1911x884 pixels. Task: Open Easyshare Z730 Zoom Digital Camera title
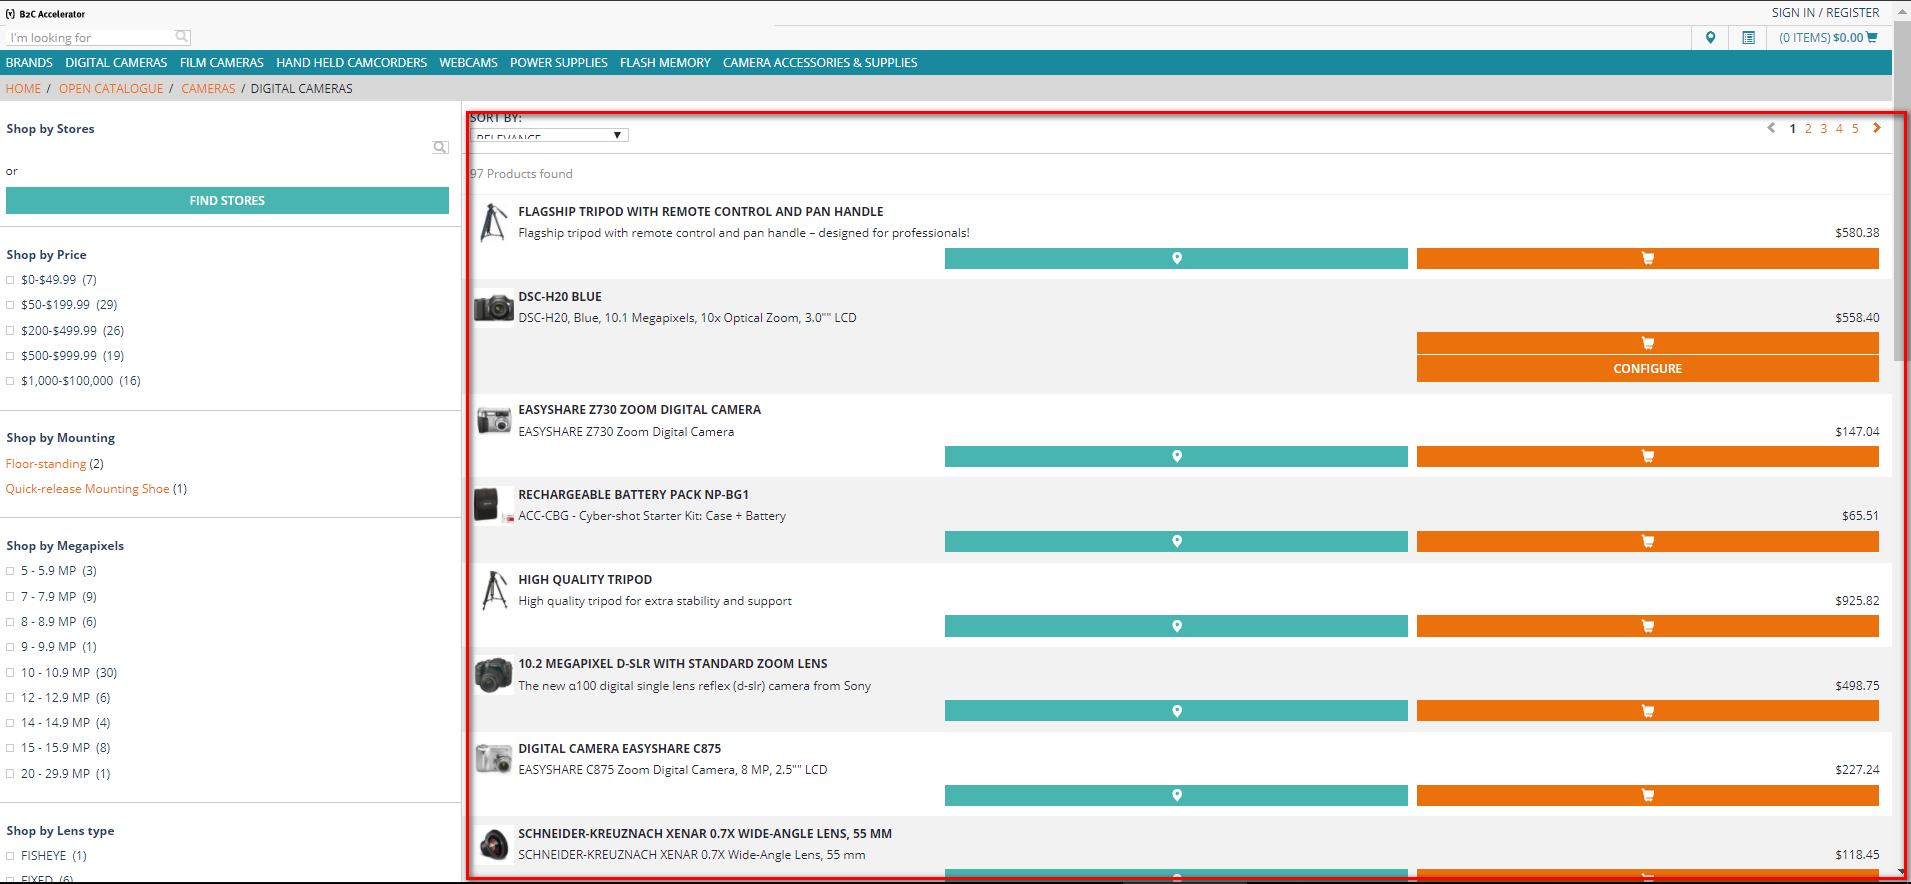(639, 410)
